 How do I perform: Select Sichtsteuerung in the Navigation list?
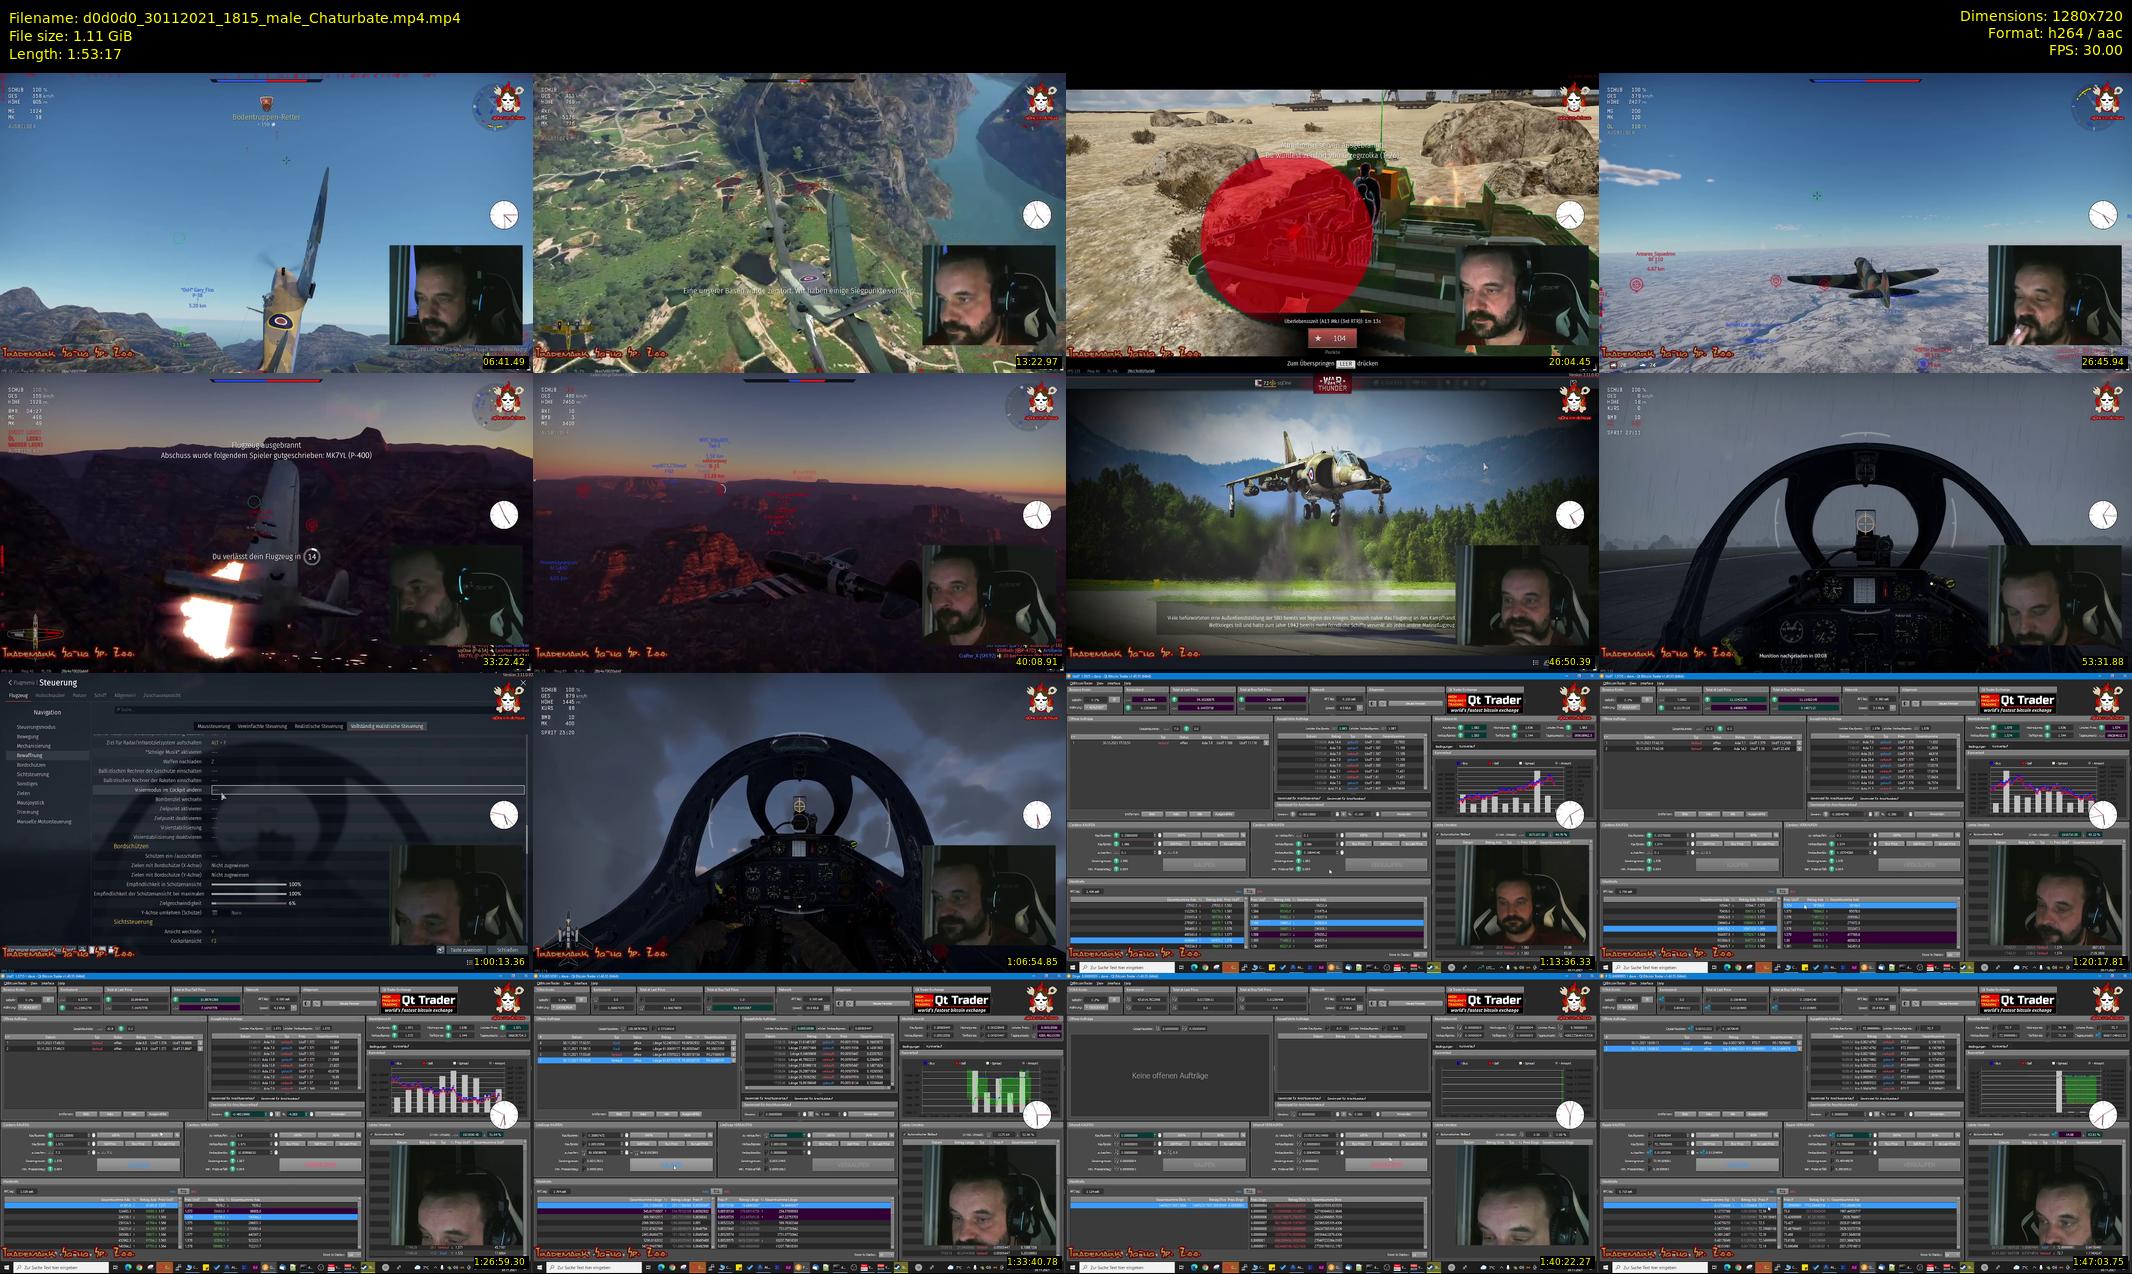pyautogui.click(x=33, y=774)
